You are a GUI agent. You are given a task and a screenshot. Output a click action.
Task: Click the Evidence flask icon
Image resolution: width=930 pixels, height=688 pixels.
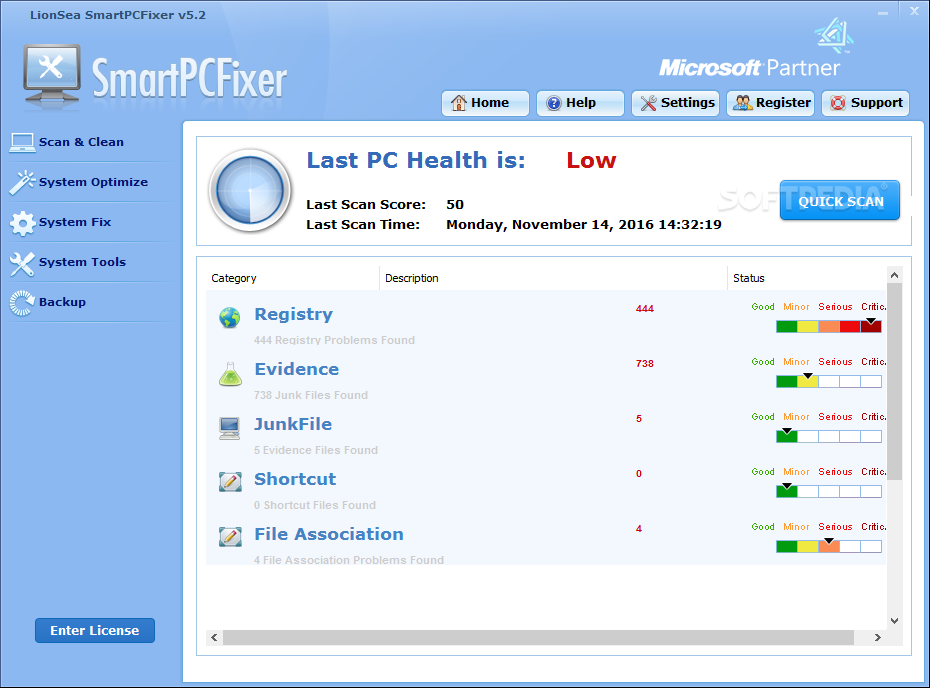[230, 374]
